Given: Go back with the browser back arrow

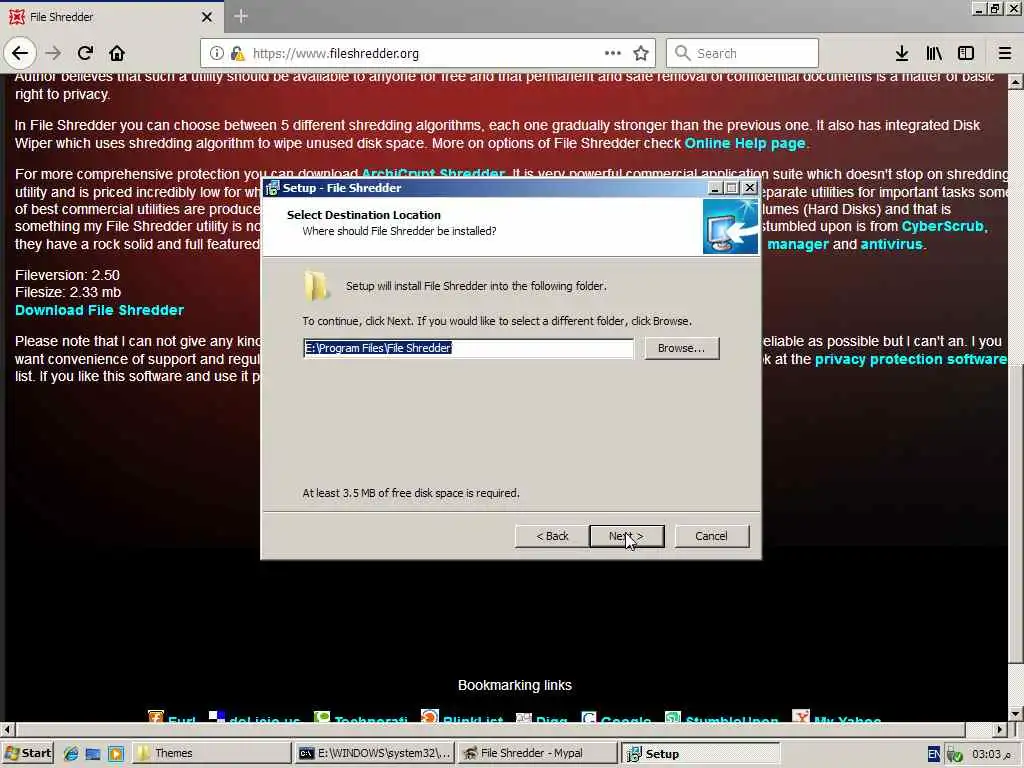Looking at the screenshot, I should click(x=20, y=53).
